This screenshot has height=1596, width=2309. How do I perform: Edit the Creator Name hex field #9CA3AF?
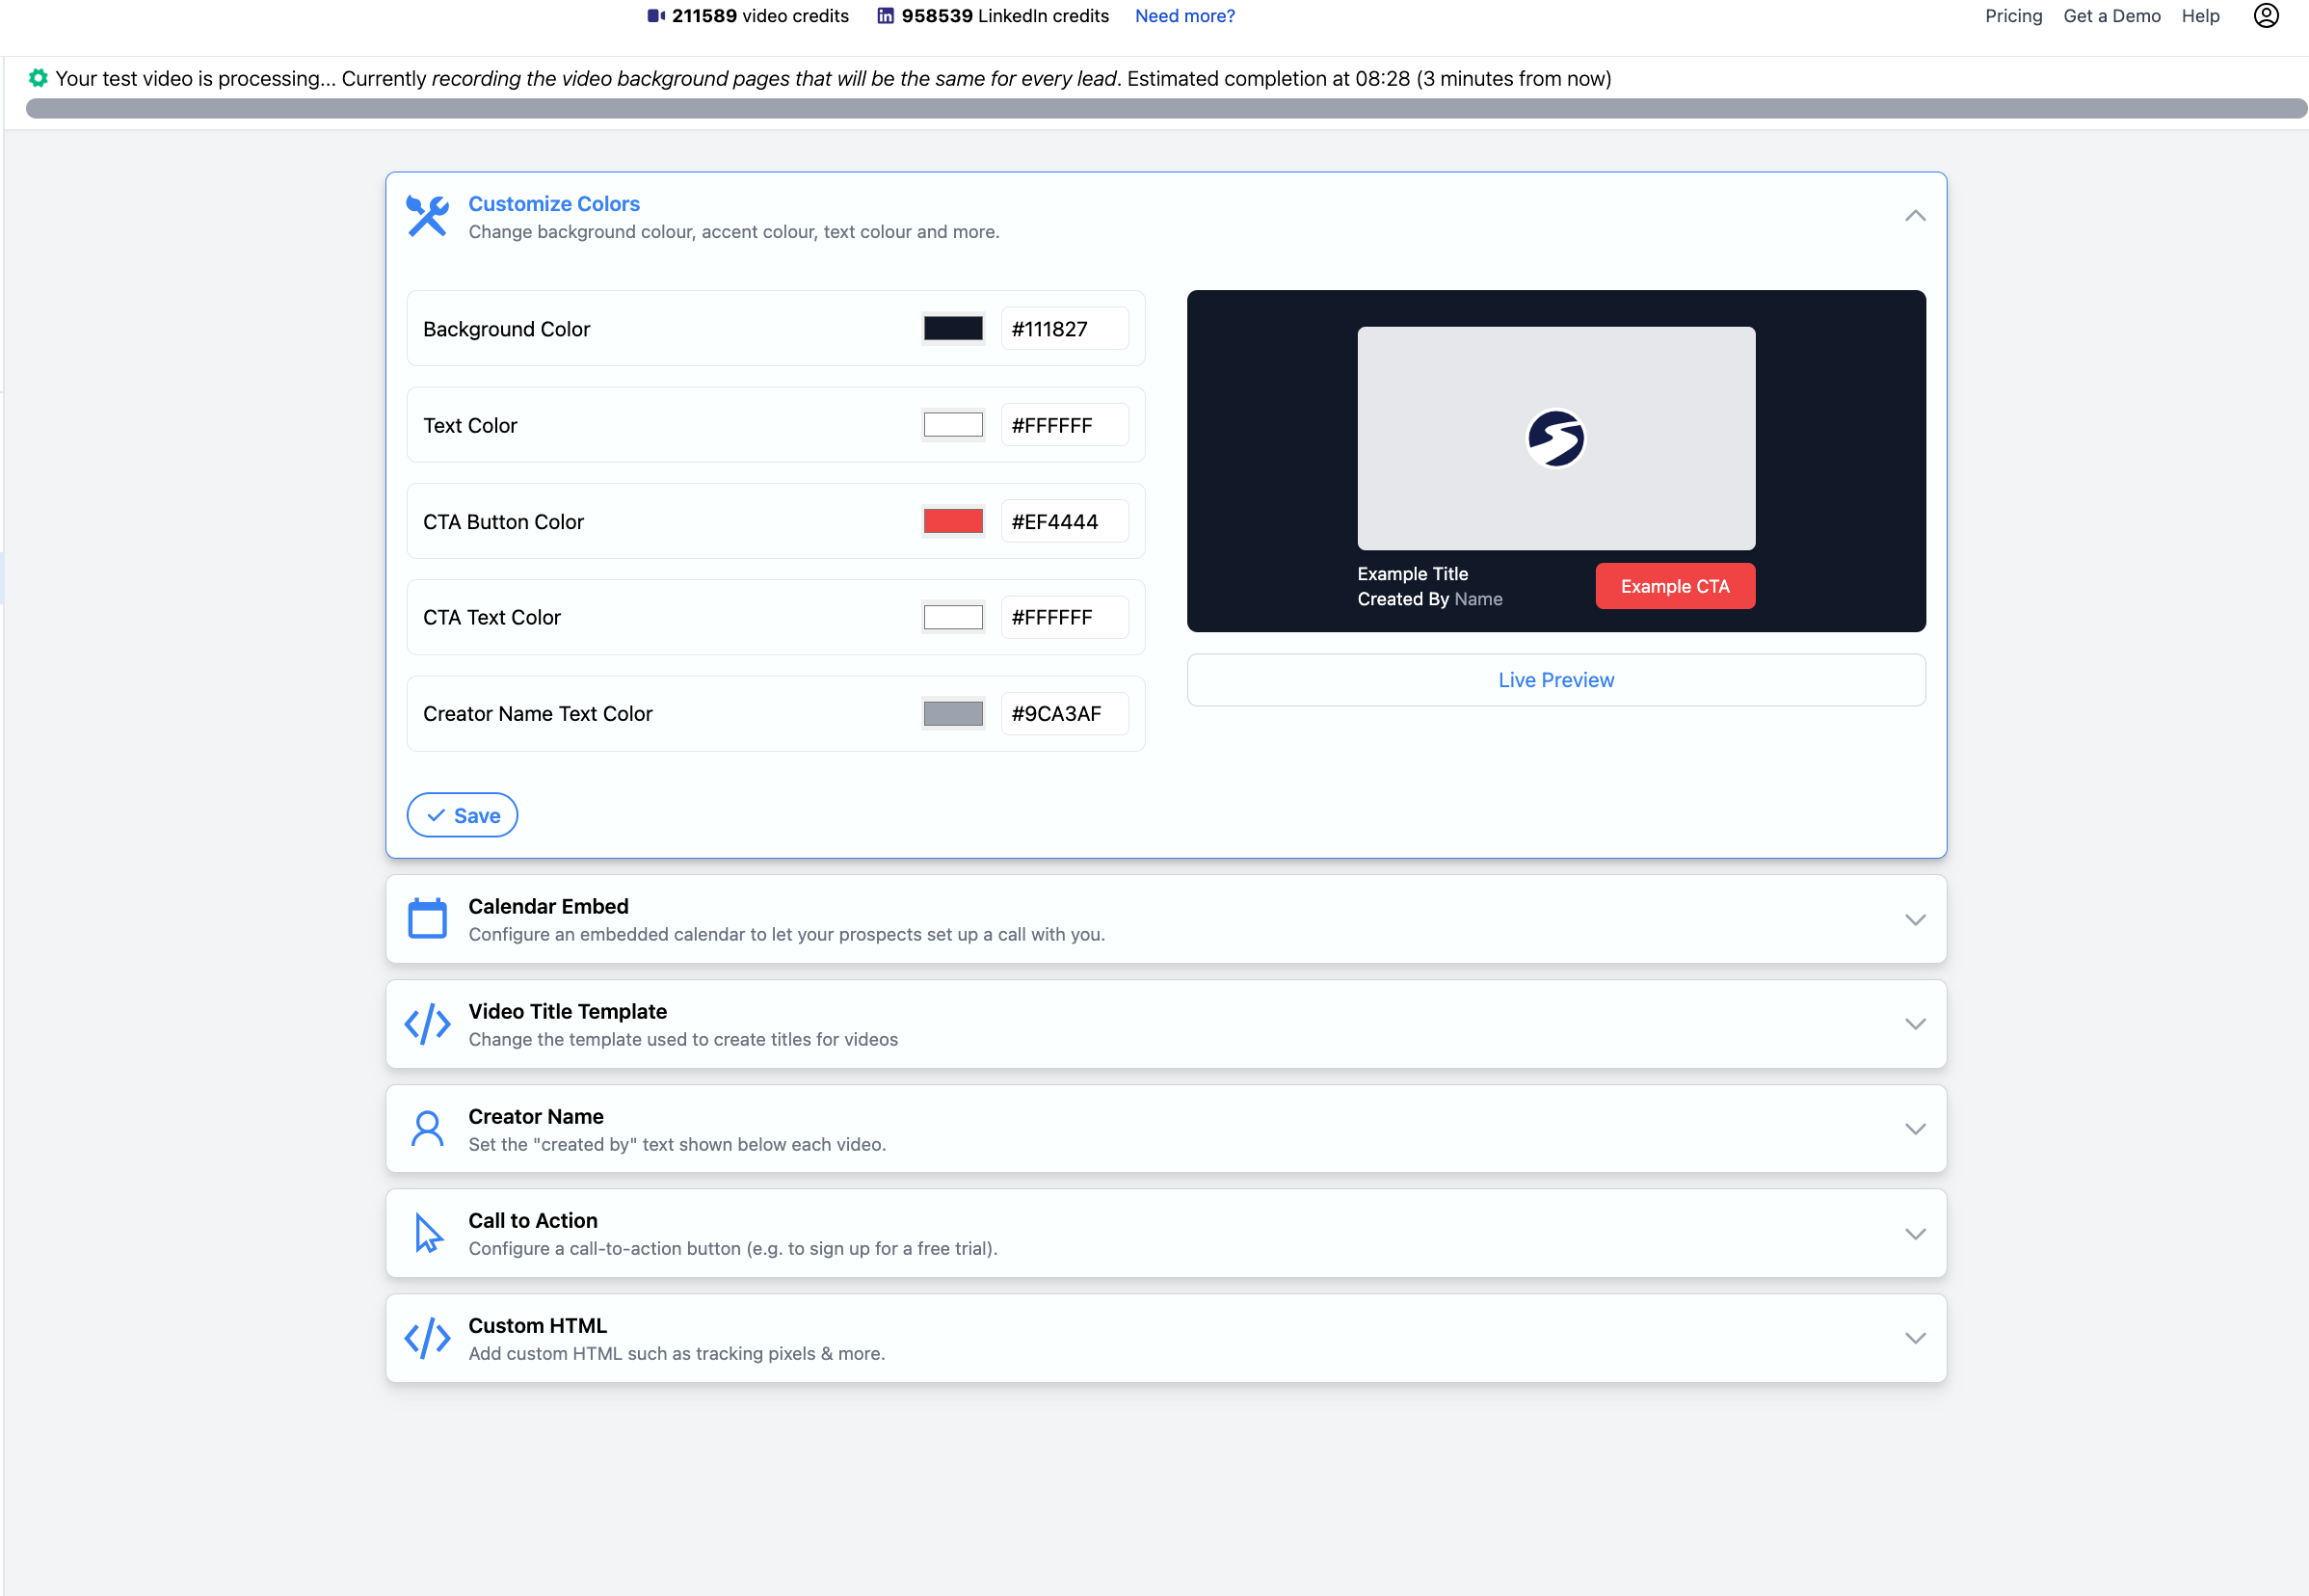click(x=1064, y=714)
